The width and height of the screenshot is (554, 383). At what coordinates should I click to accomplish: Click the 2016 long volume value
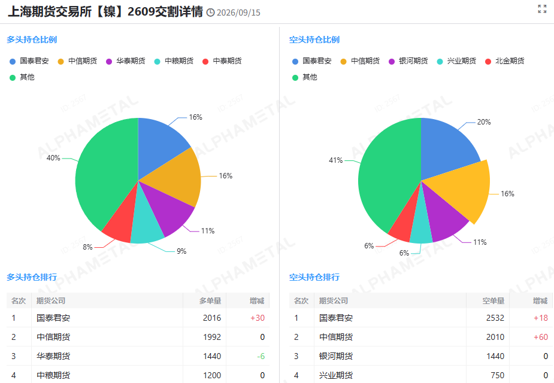click(x=212, y=318)
